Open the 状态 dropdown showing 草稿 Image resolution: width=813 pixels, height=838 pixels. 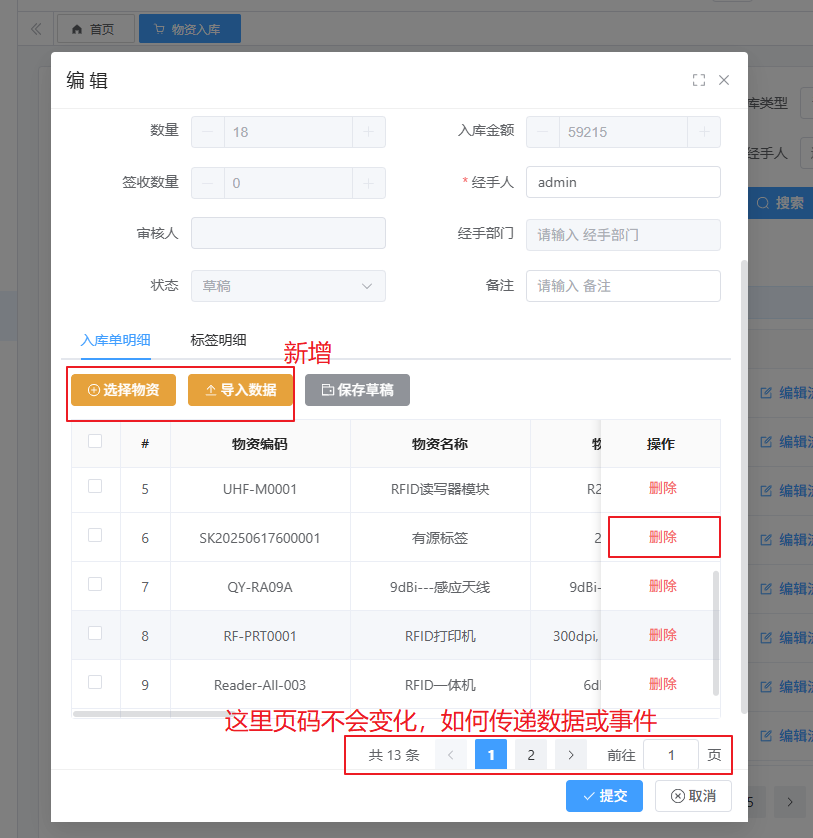tap(288, 286)
